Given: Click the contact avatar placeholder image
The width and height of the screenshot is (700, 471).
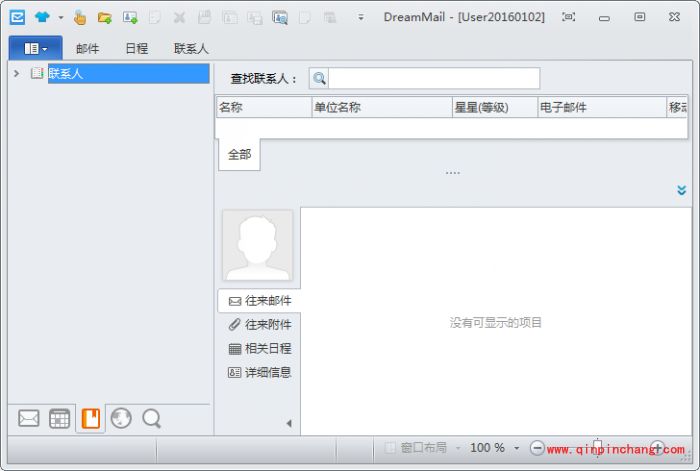Looking at the screenshot, I should (x=258, y=246).
